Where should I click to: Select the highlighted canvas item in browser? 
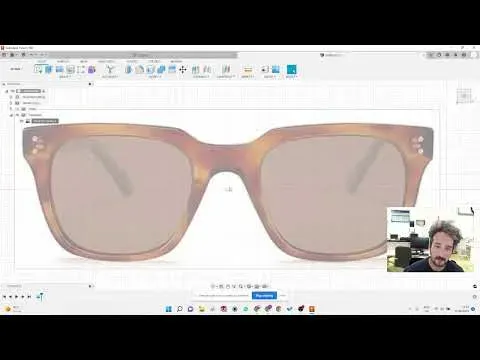coord(45,121)
